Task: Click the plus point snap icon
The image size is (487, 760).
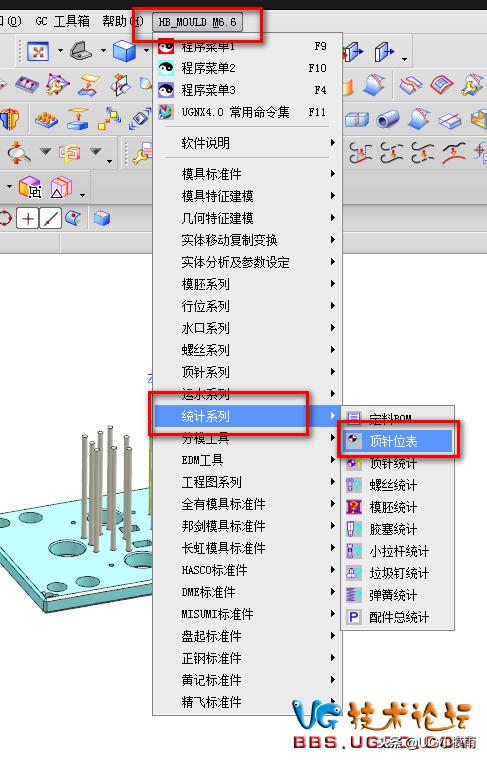Action: point(28,219)
